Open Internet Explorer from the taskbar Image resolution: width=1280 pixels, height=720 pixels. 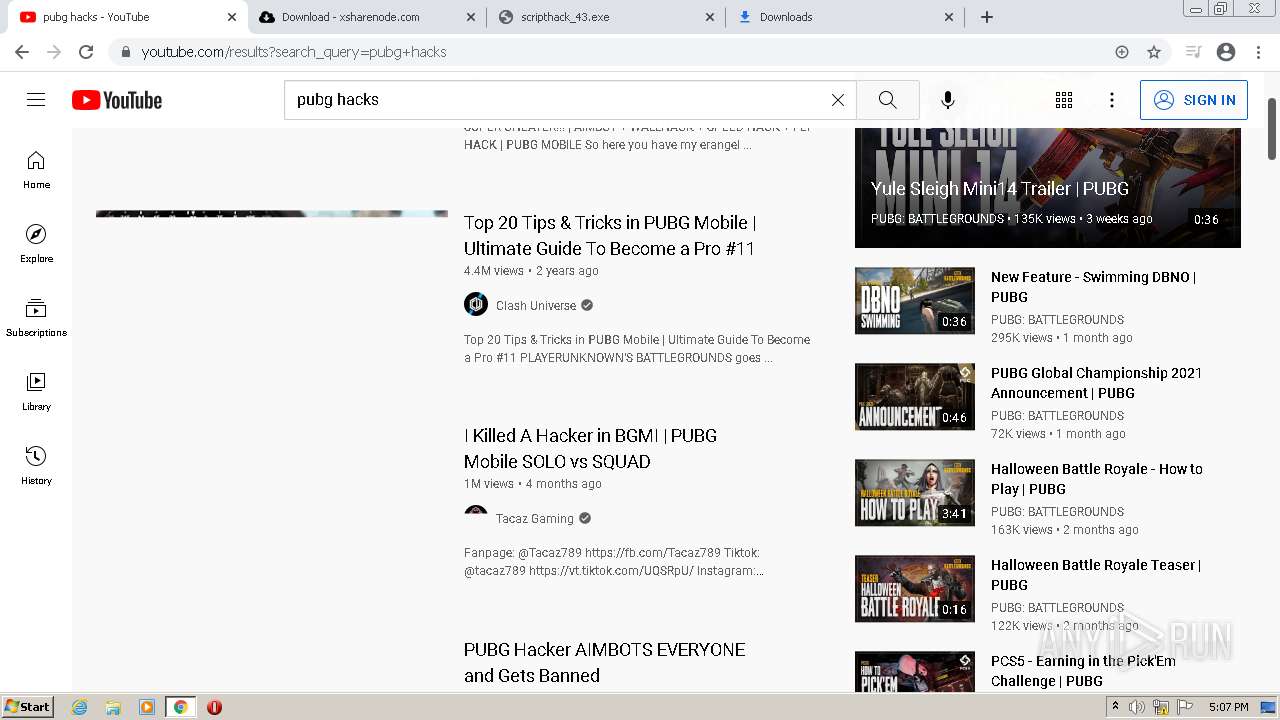point(80,707)
